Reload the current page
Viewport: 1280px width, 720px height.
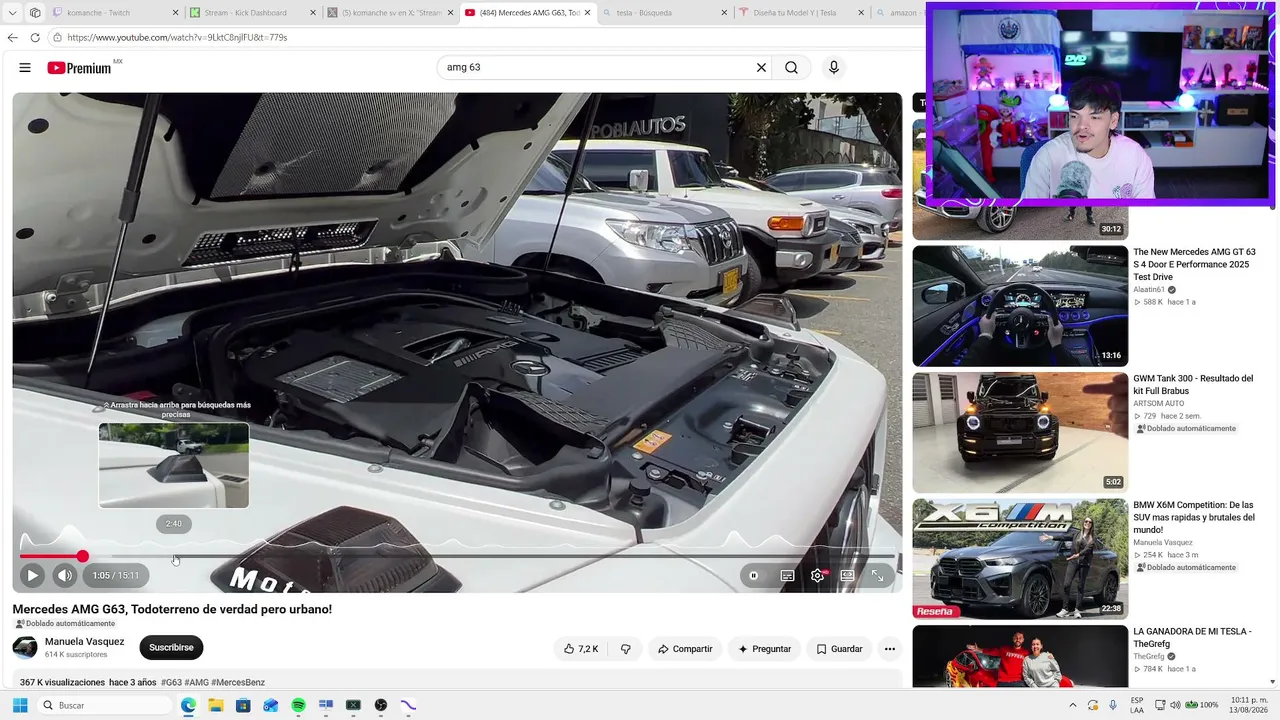35,38
